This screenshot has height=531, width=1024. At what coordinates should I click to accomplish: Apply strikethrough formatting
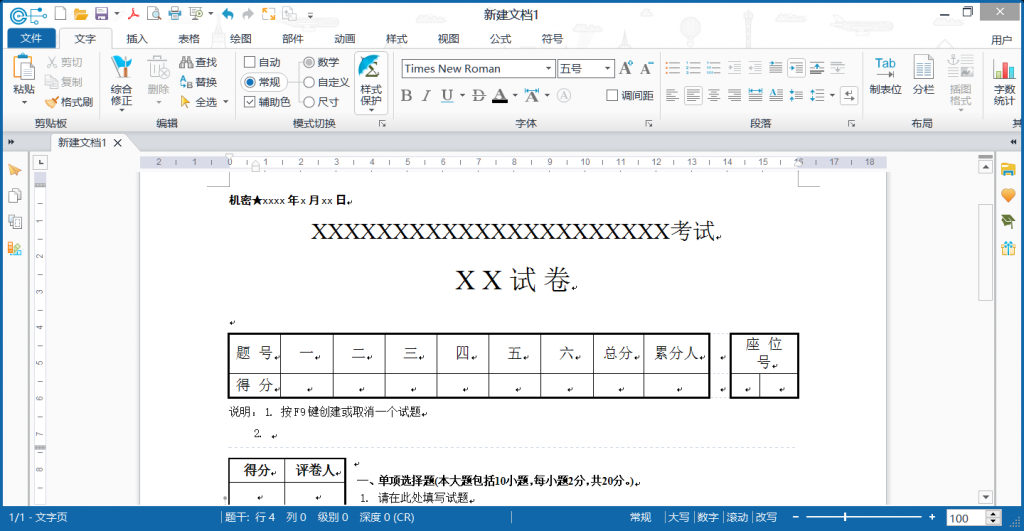coord(479,95)
